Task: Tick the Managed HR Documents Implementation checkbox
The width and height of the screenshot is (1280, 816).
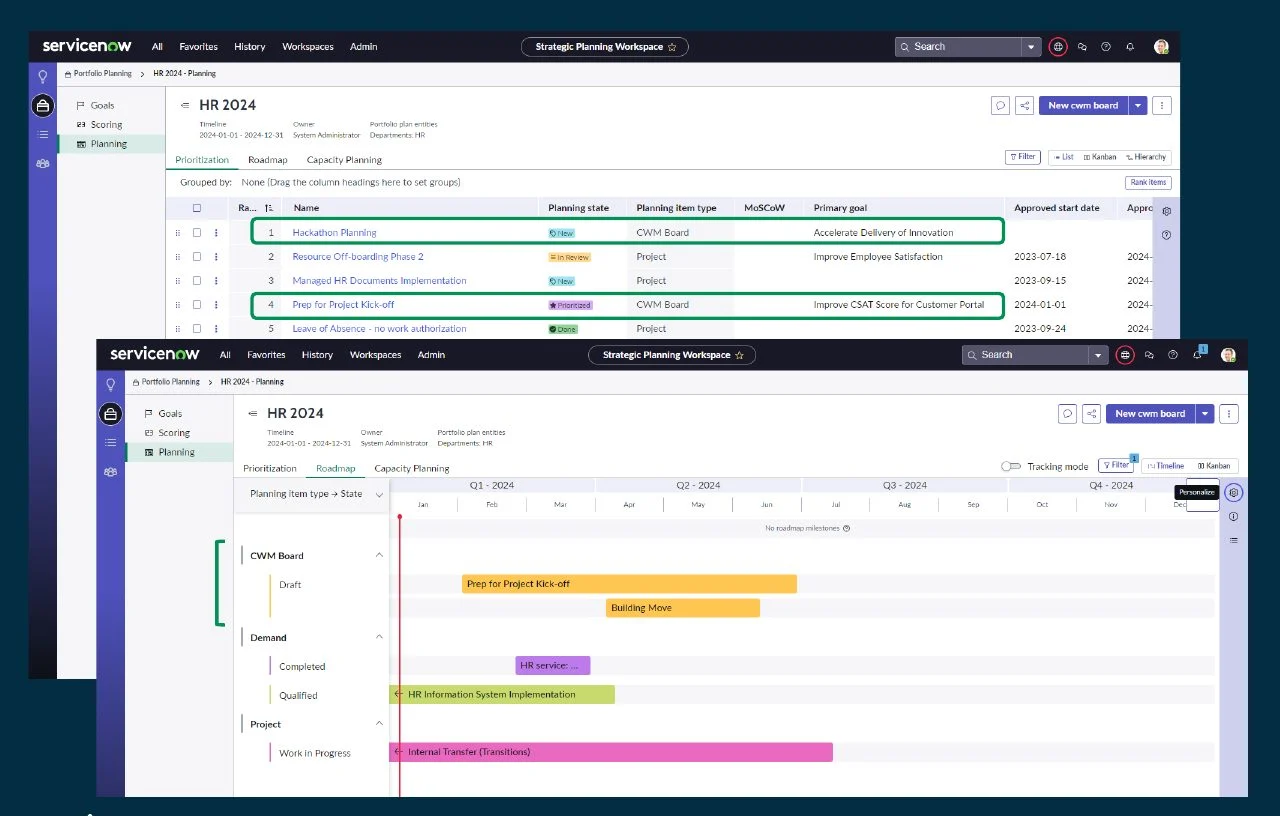Action: [x=197, y=281]
